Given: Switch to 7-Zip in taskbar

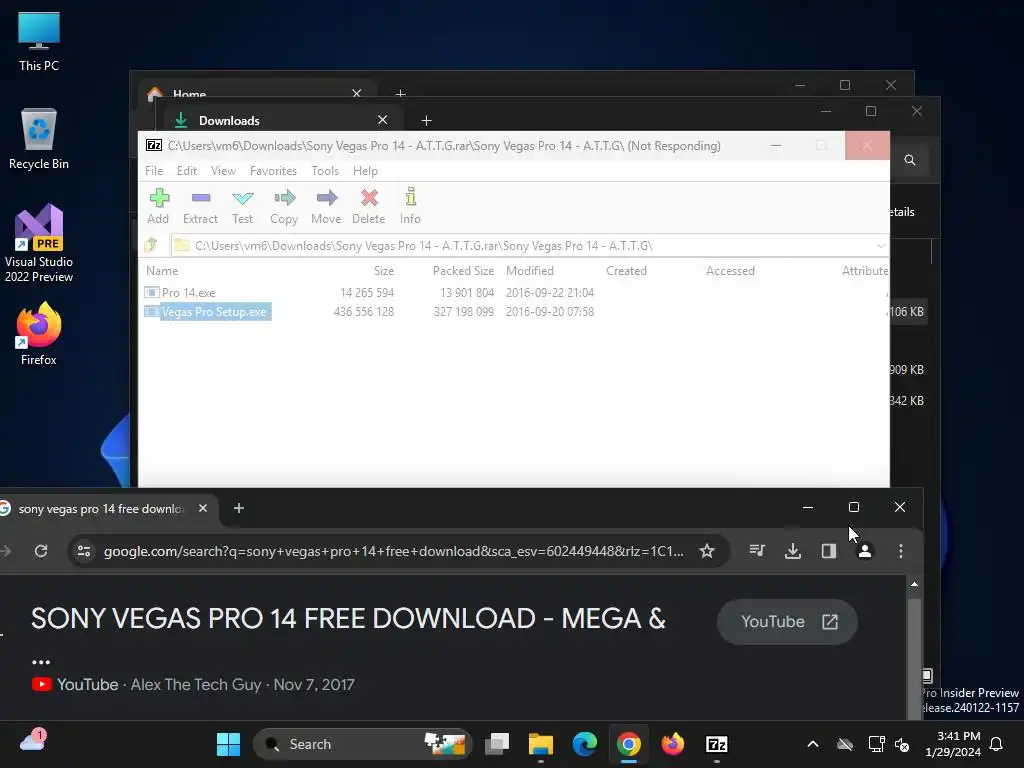Looking at the screenshot, I should [716, 744].
